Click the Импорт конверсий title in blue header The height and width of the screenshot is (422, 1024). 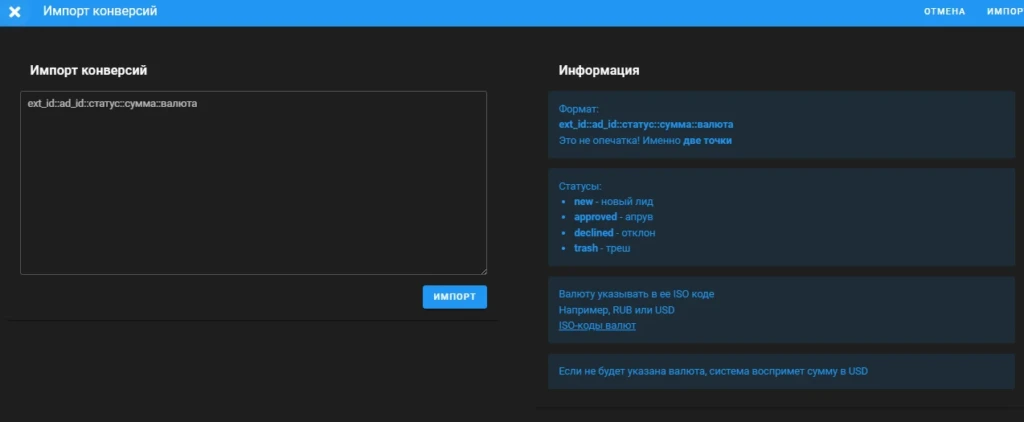[x=100, y=12]
